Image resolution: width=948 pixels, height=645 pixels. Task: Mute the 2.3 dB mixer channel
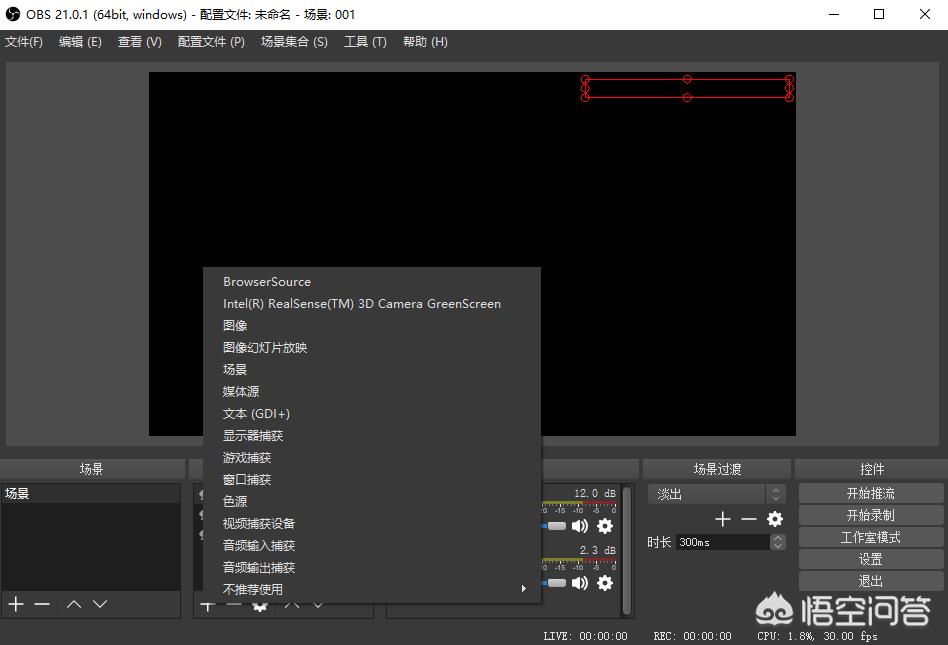point(580,583)
